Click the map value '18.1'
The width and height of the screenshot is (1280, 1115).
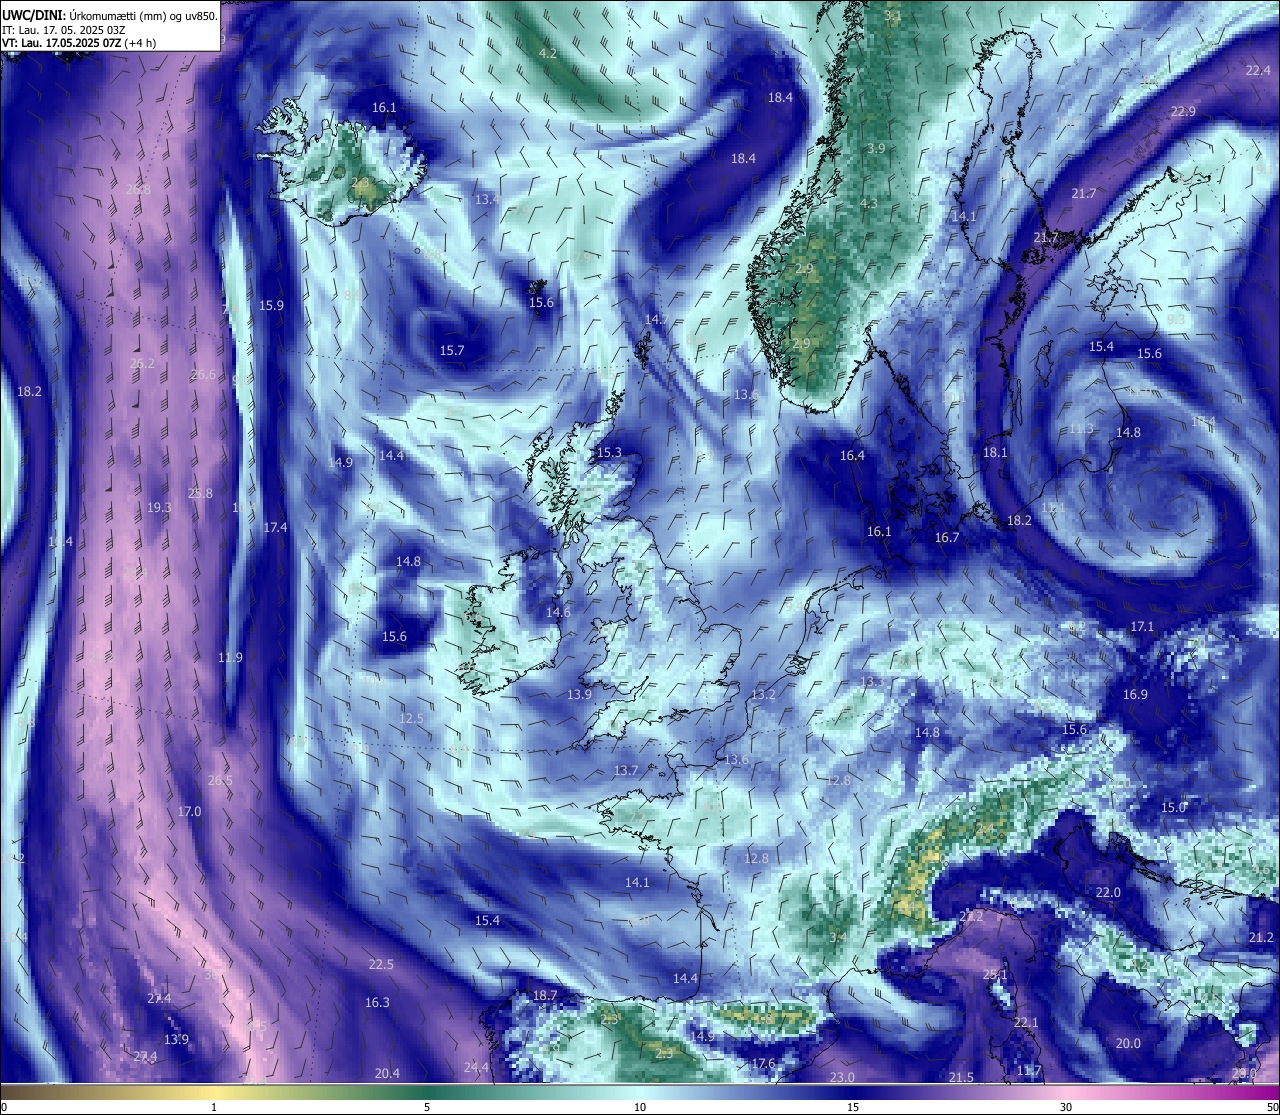tap(995, 452)
